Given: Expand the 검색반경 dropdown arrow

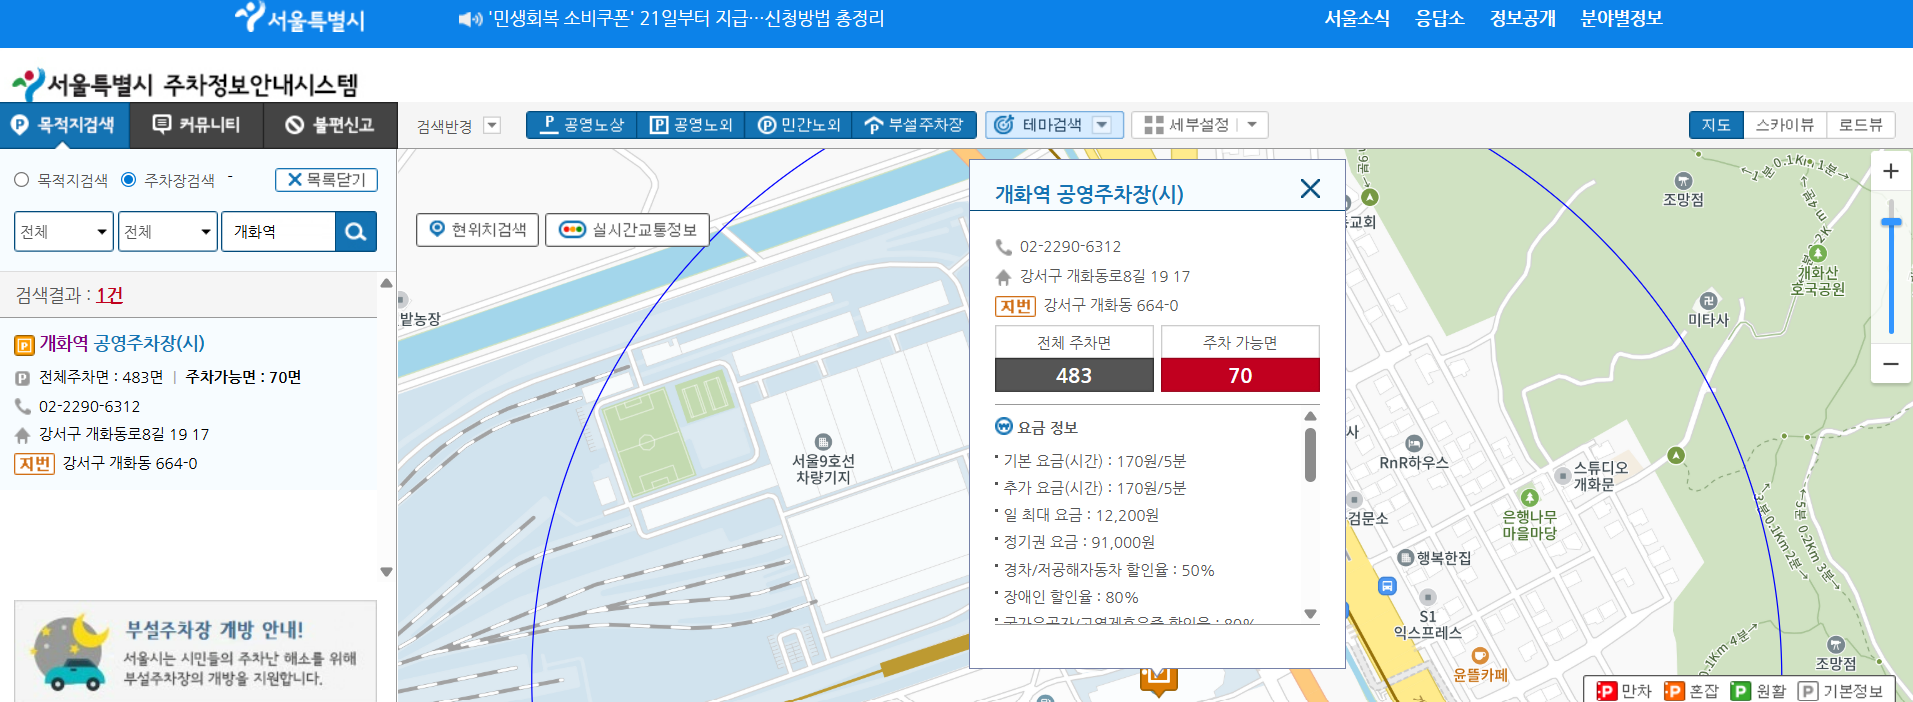Looking at the screenshot, I should click(491, 125).
